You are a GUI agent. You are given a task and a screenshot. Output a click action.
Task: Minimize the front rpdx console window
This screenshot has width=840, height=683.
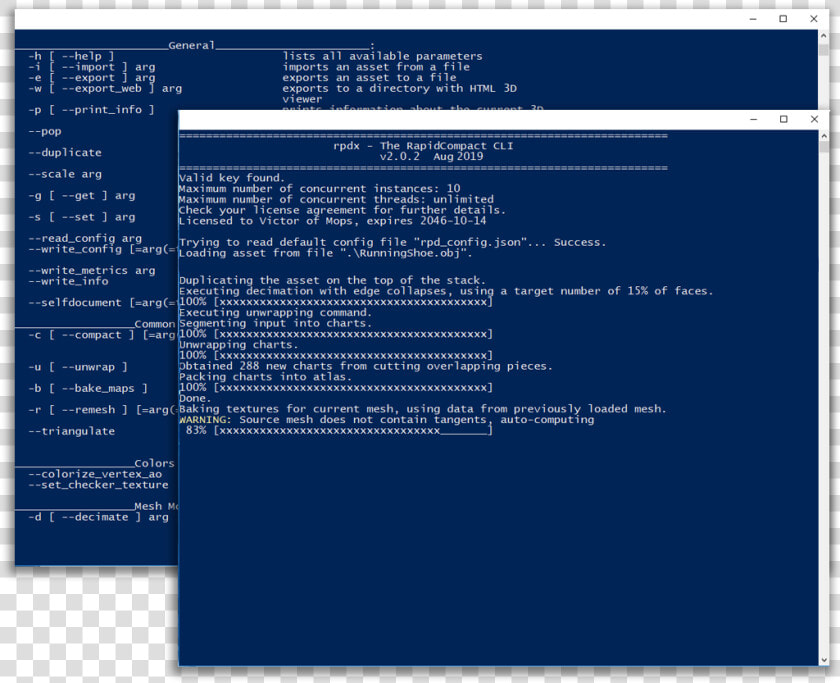point(753,119)
